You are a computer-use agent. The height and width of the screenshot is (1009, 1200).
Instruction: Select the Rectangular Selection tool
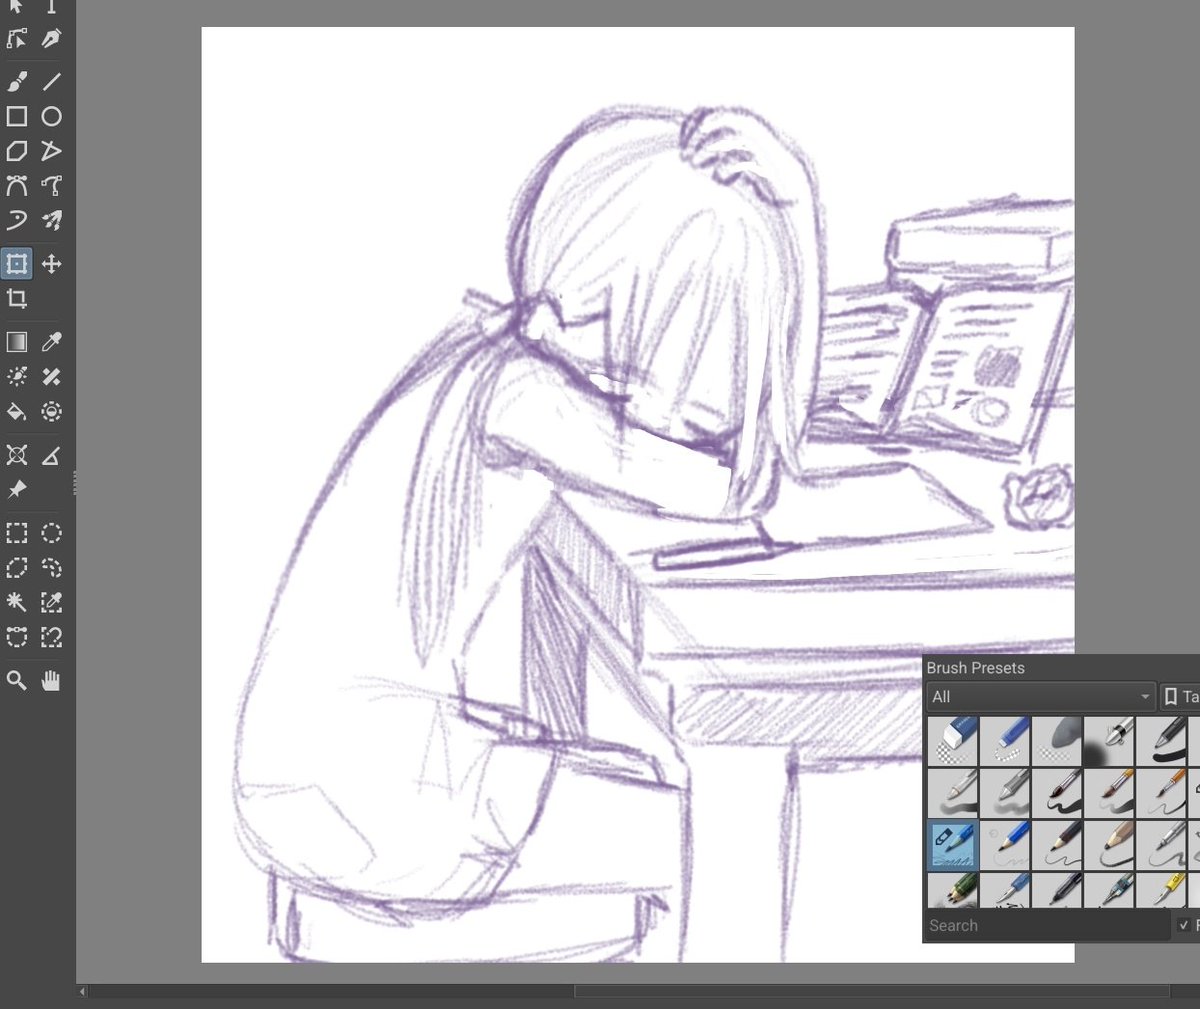tap(17, 533)
